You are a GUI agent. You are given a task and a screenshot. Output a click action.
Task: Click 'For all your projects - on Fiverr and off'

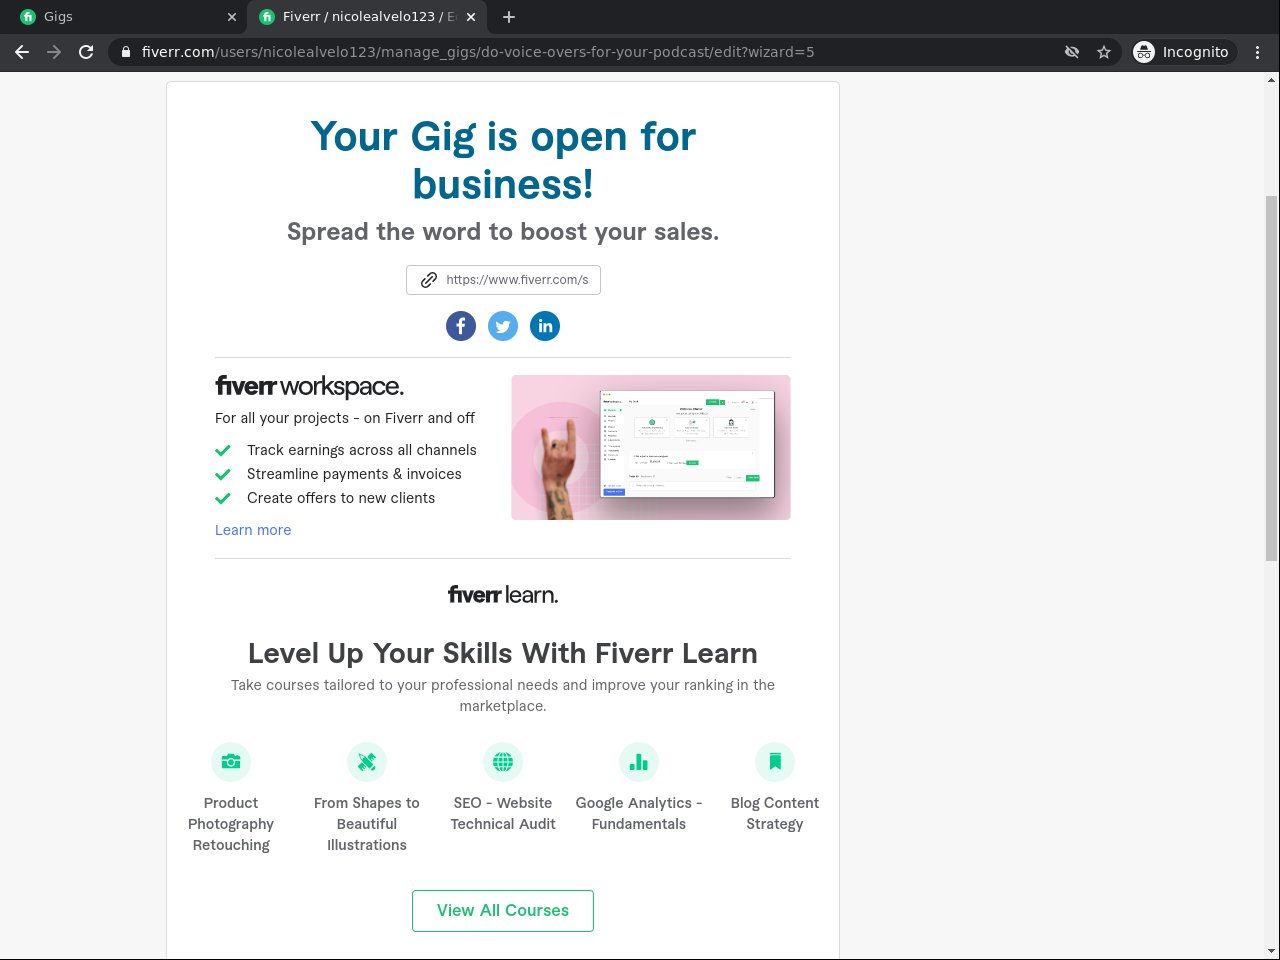coord(345,418)
